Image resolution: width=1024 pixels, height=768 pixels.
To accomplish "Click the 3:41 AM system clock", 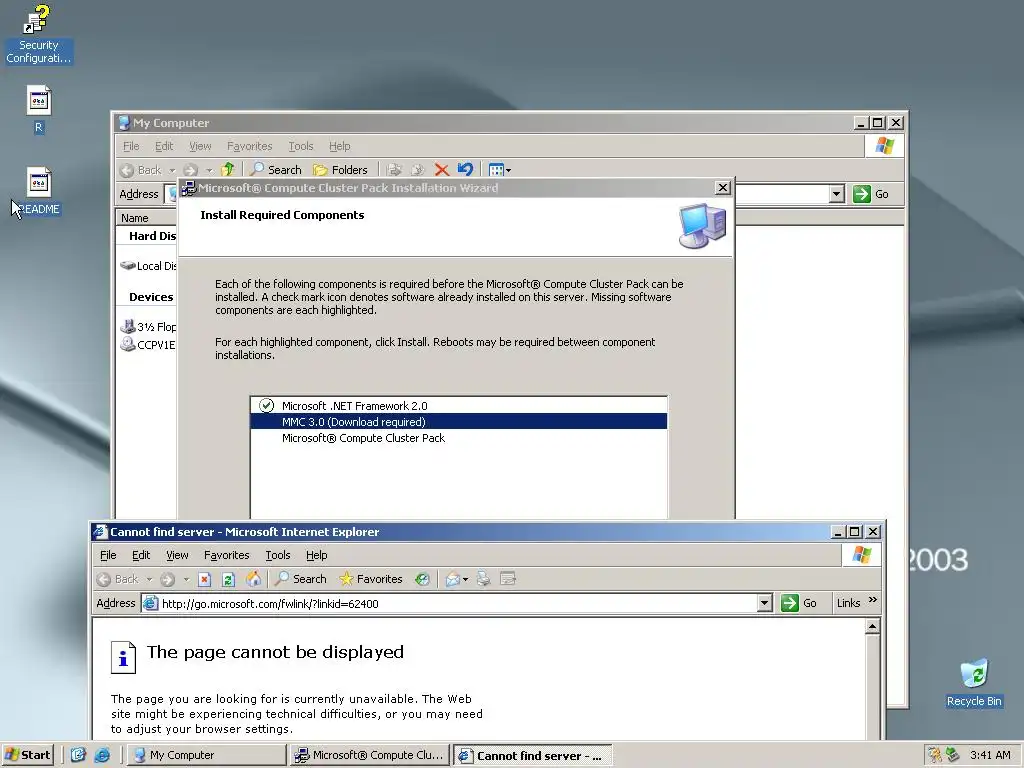I will tap(990, 755).
